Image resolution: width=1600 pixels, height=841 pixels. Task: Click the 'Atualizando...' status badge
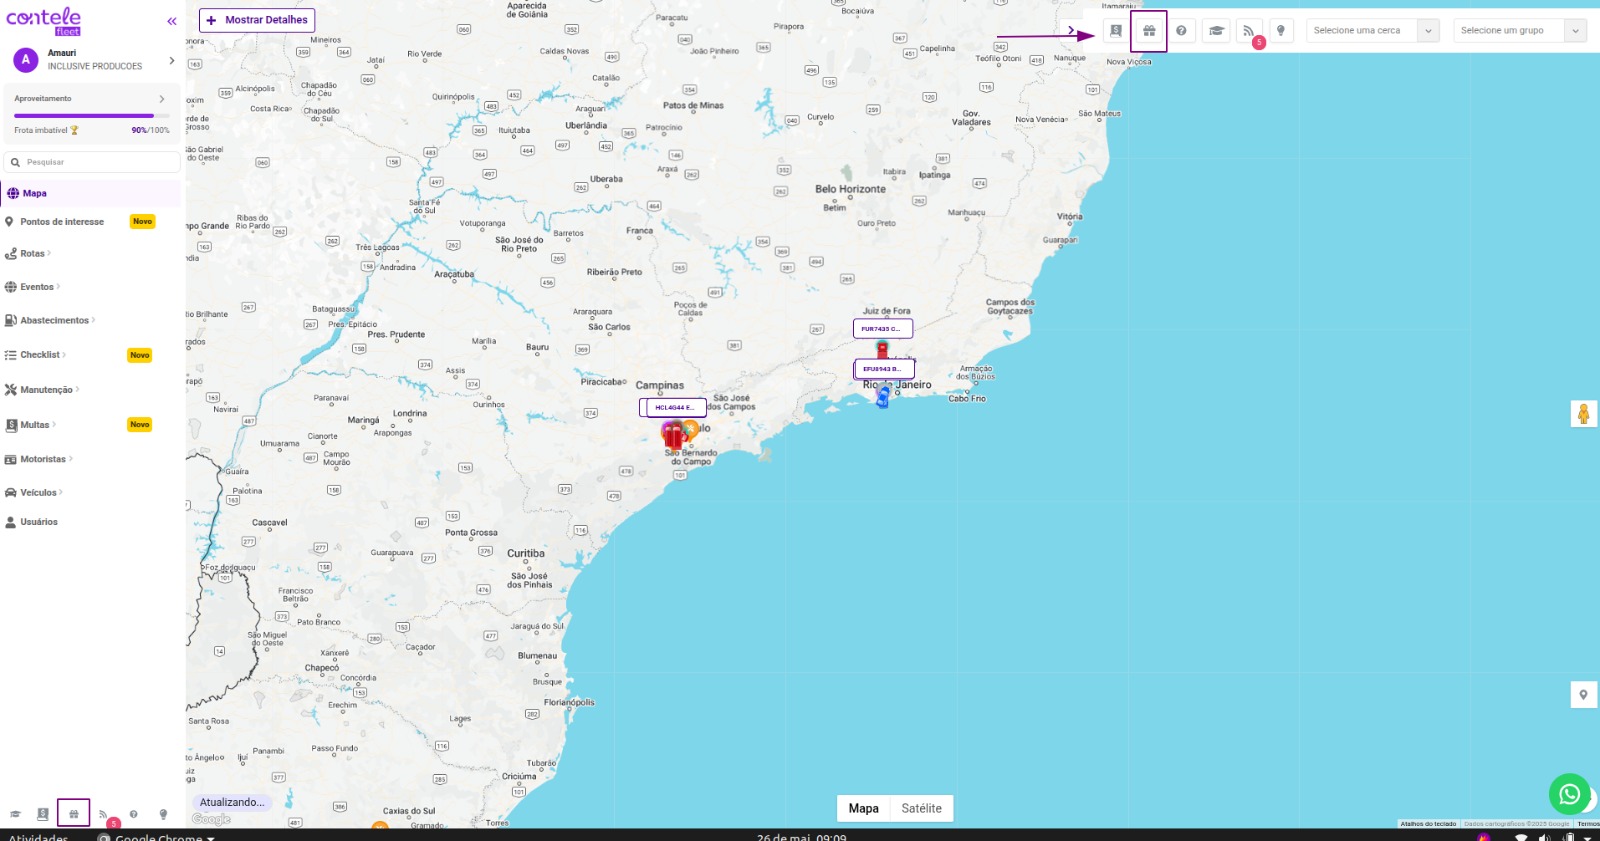[x=232, y=802]
